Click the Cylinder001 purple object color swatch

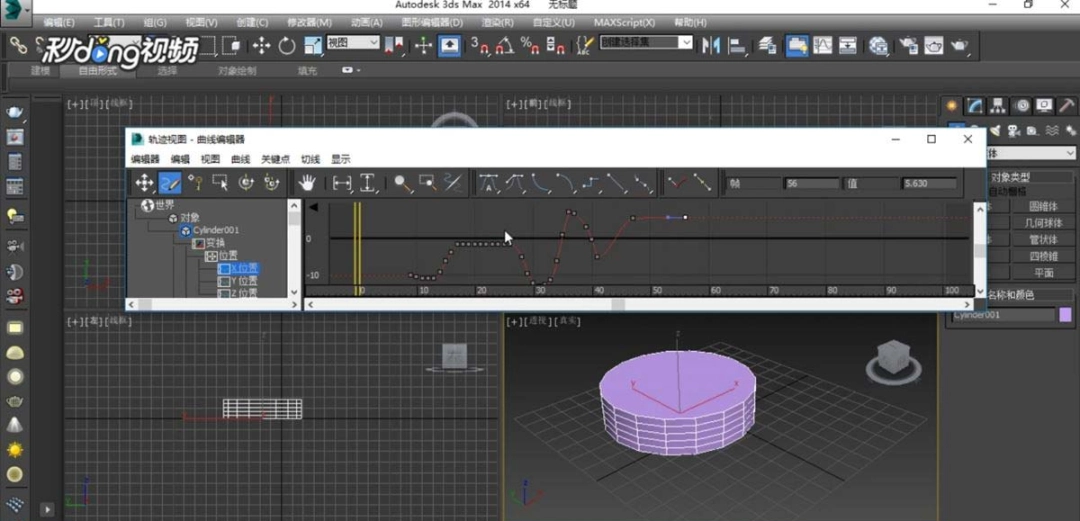click(x=1066, y=315)
